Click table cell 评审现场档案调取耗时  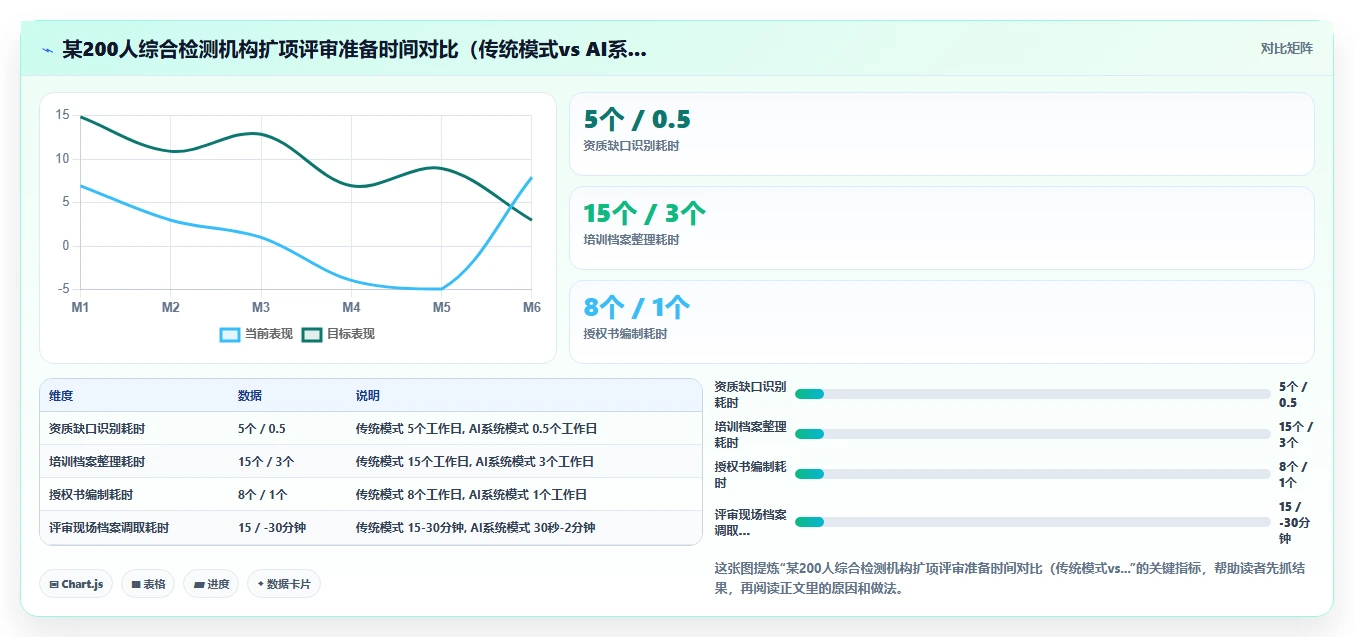[109, 527]
